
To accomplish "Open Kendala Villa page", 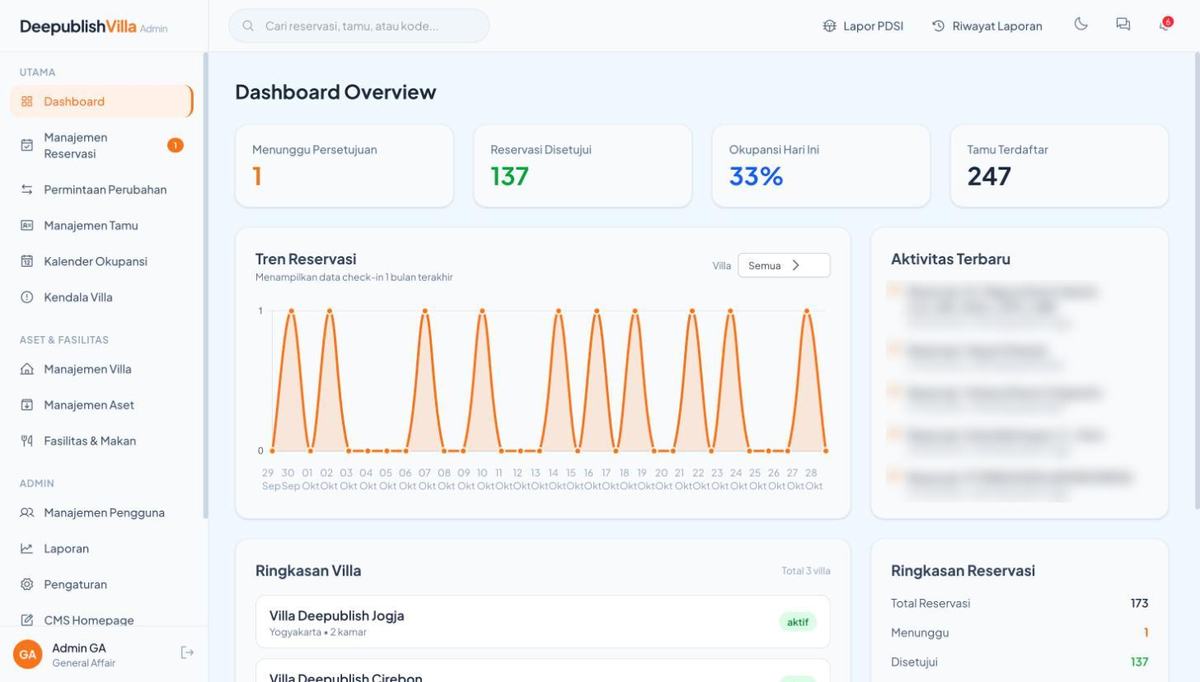I will [x=101, y=297].
